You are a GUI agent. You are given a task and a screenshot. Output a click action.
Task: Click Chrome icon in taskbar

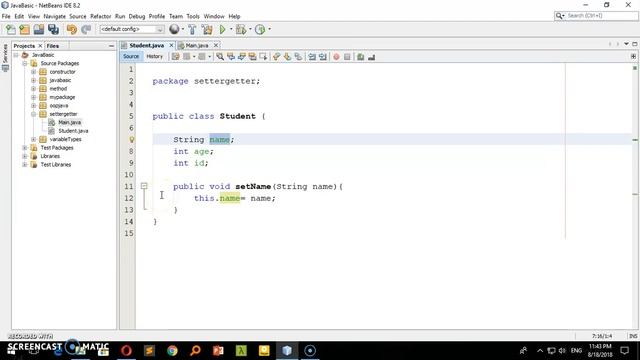click(172, 351)
